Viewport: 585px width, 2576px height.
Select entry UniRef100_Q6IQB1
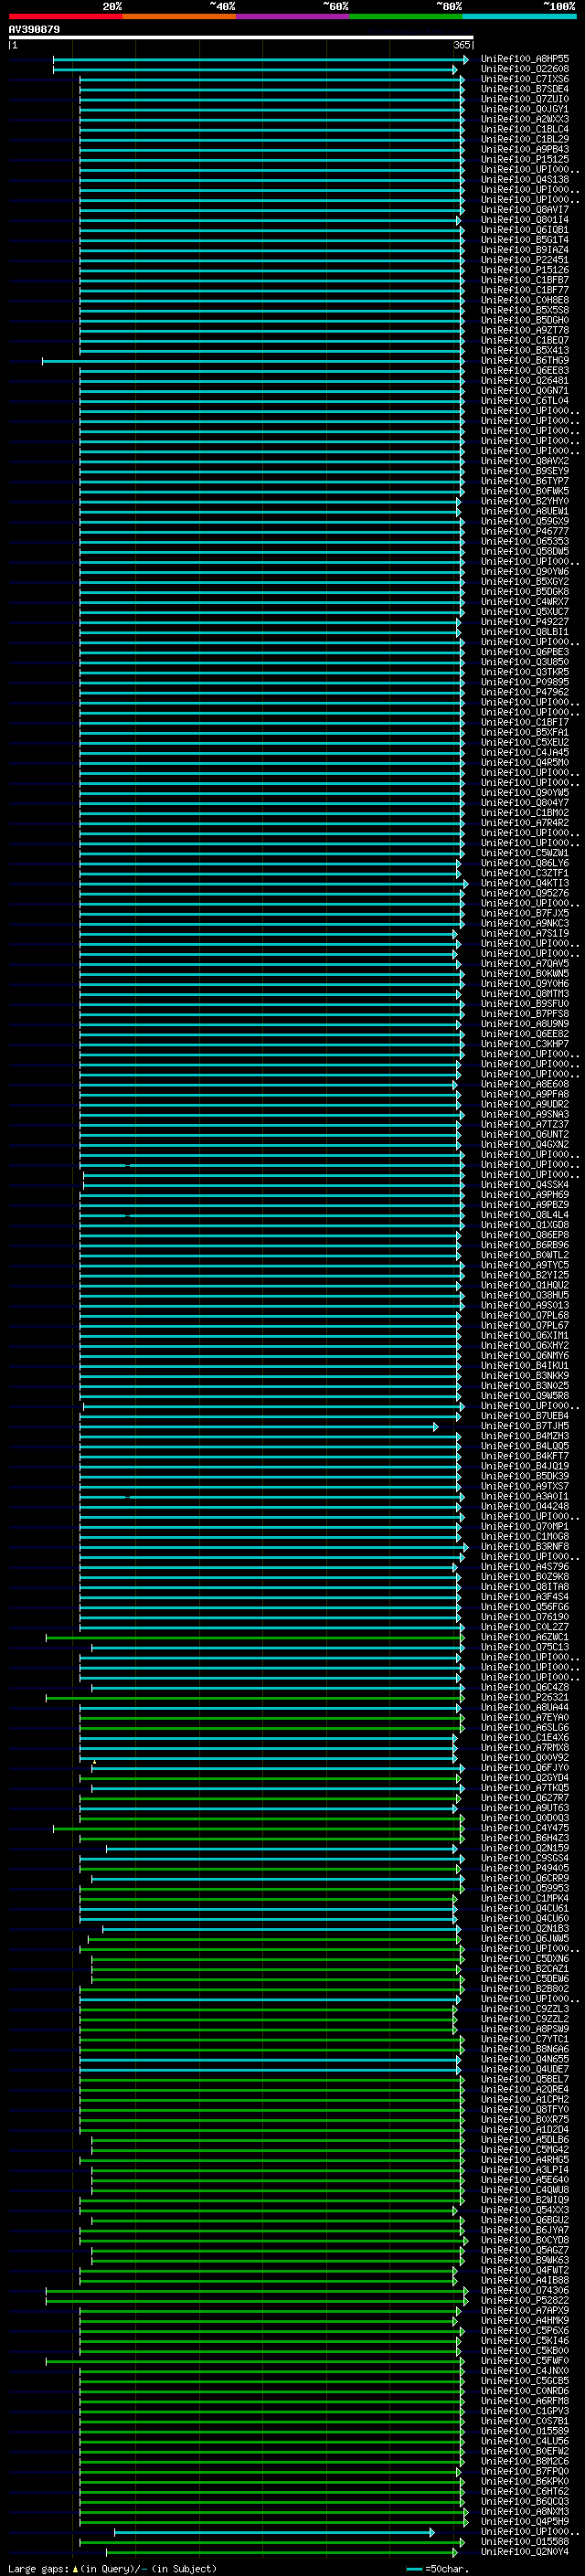[525, 230]
